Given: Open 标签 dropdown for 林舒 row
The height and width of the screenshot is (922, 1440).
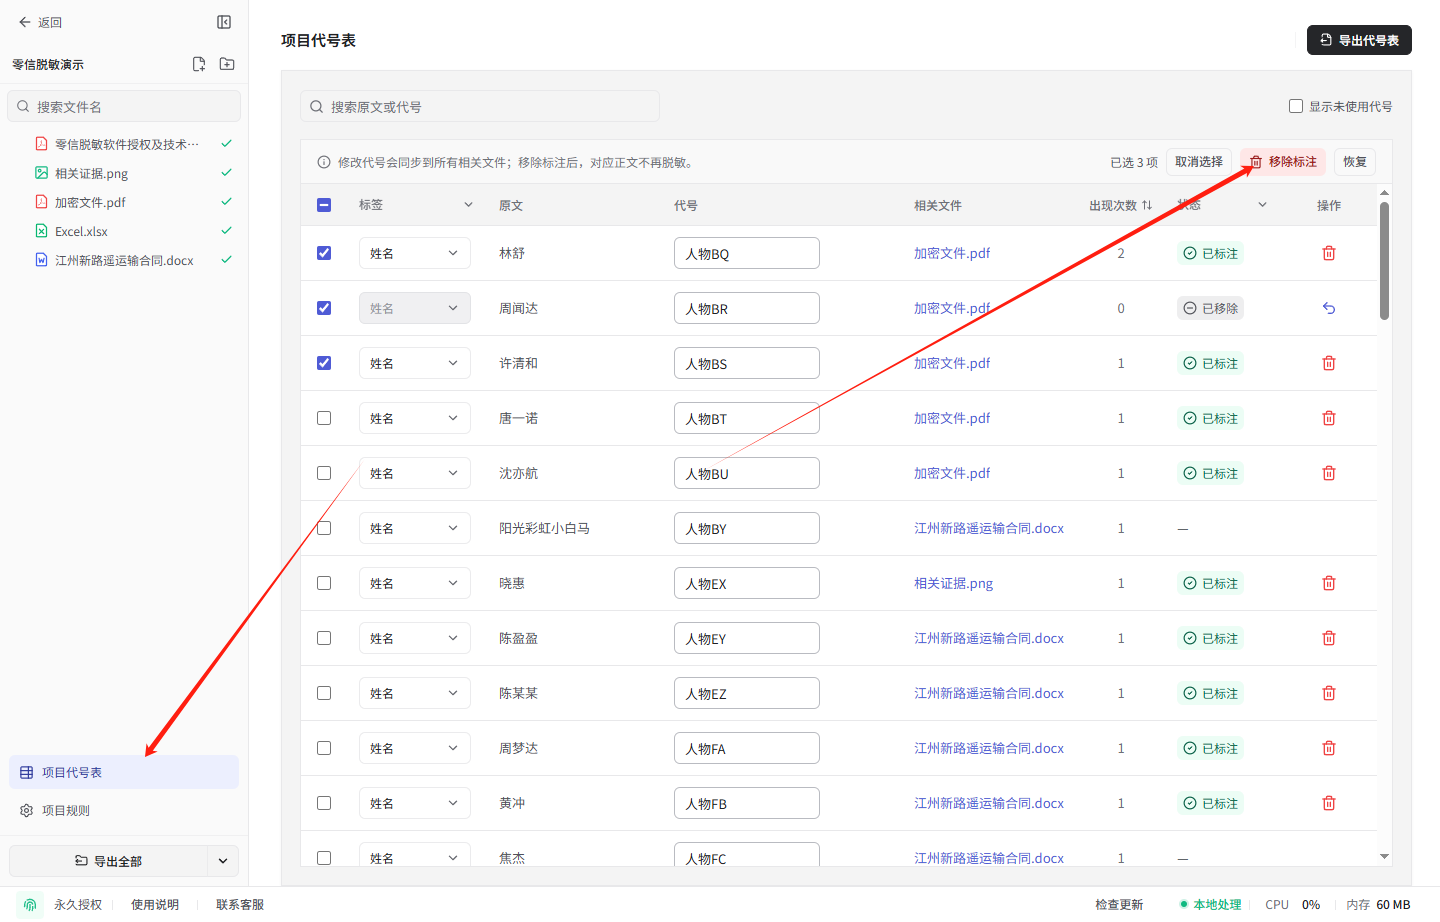Looking at the screenshot, I should tap(415, 253).
